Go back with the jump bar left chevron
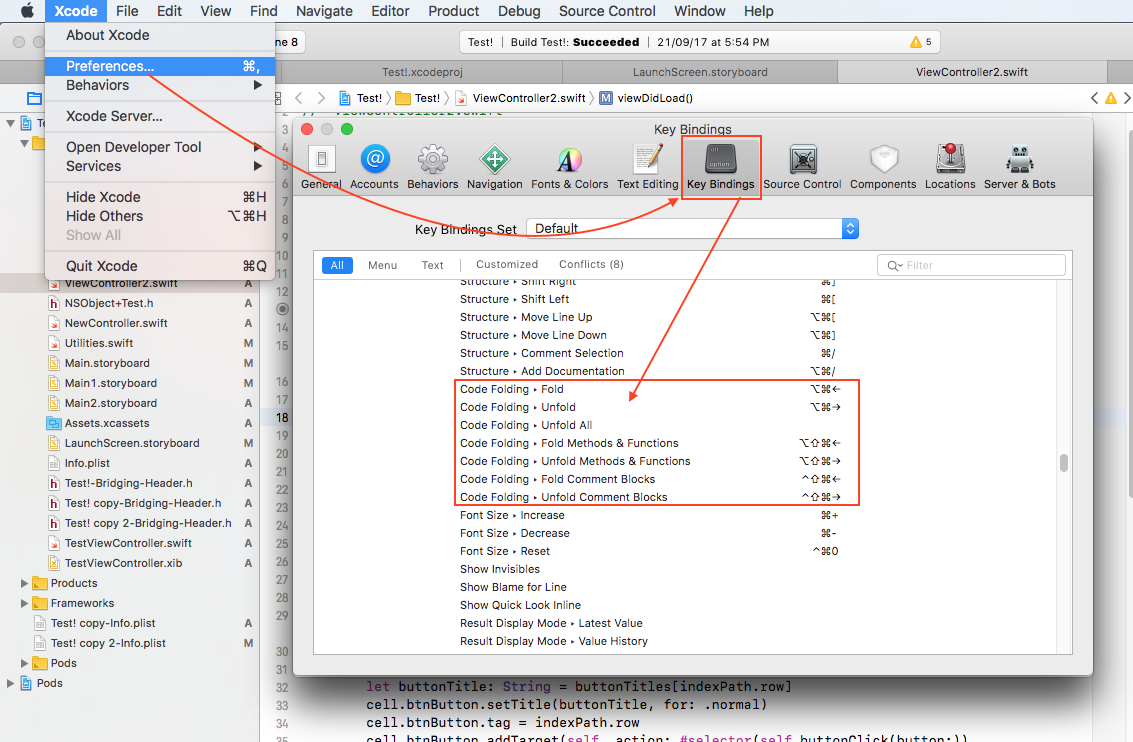The height and width of the screenshot is (742, 1133). click(x=298, y=98)
